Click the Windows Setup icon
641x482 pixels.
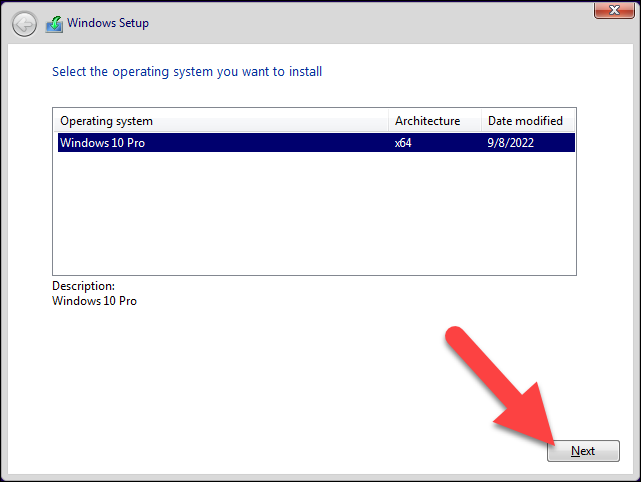[x=54, y=24]
